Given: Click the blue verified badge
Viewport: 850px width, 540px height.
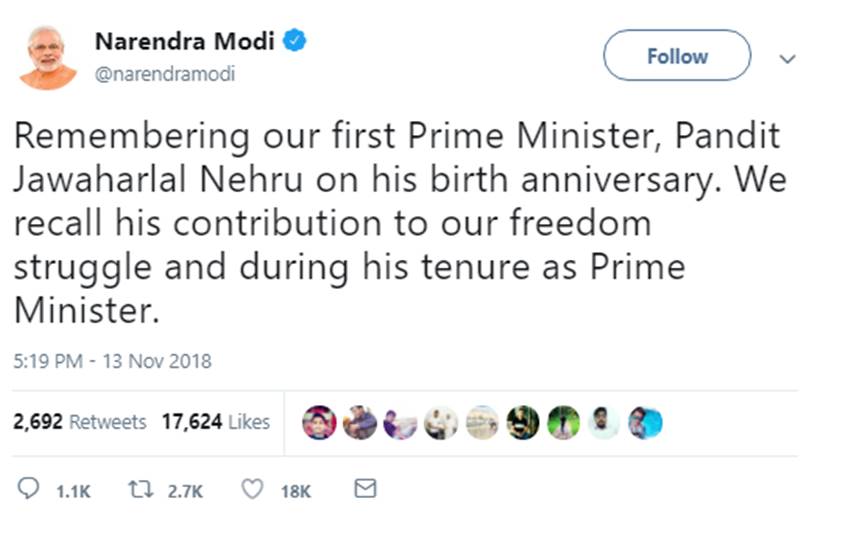Looking at the screenshot, I should [x=295, y=41].
